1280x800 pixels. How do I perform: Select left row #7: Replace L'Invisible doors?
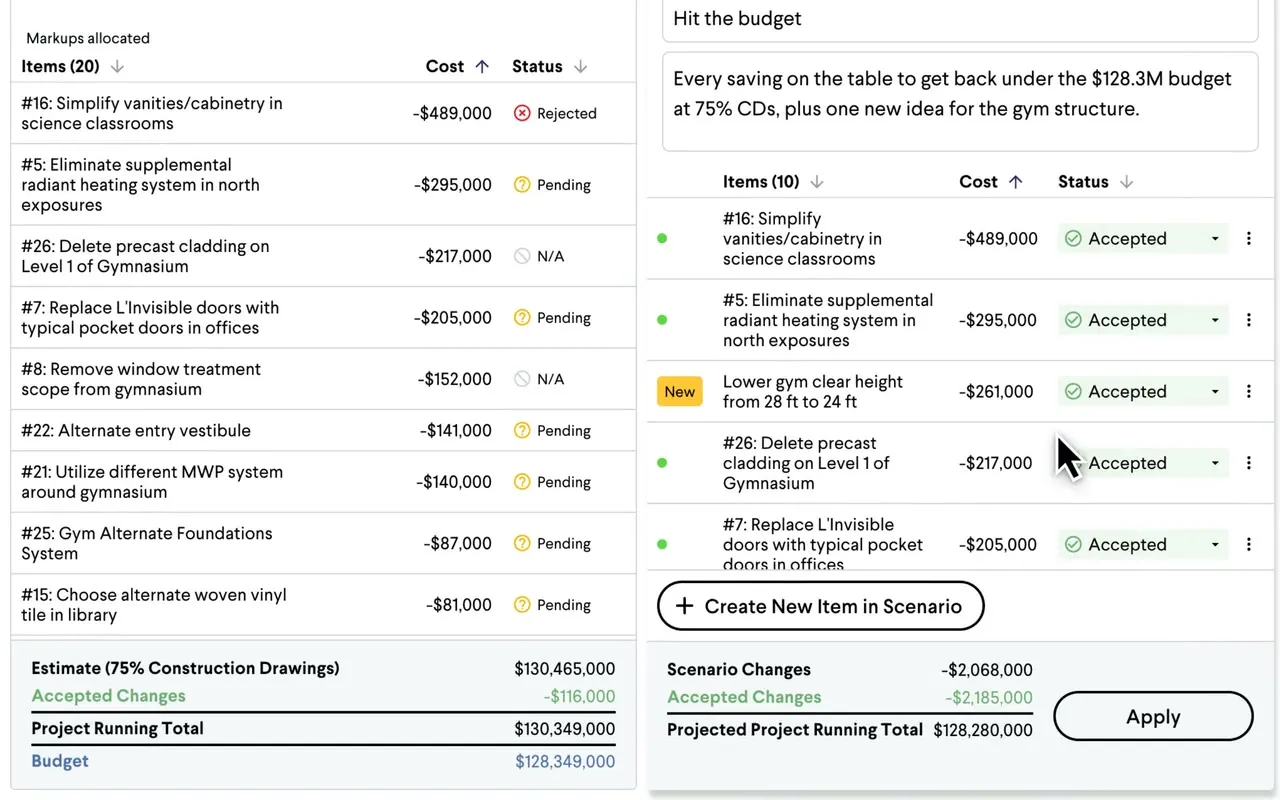pos(323,318)
